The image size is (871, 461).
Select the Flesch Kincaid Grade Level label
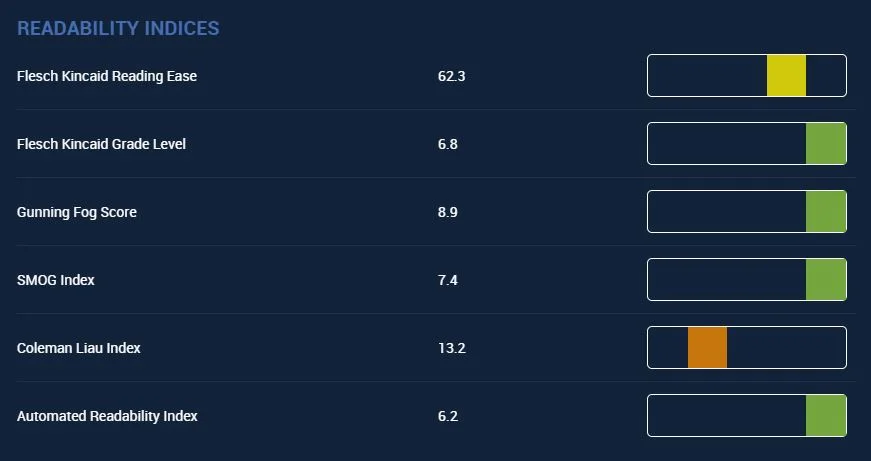[x=101, y=144]
